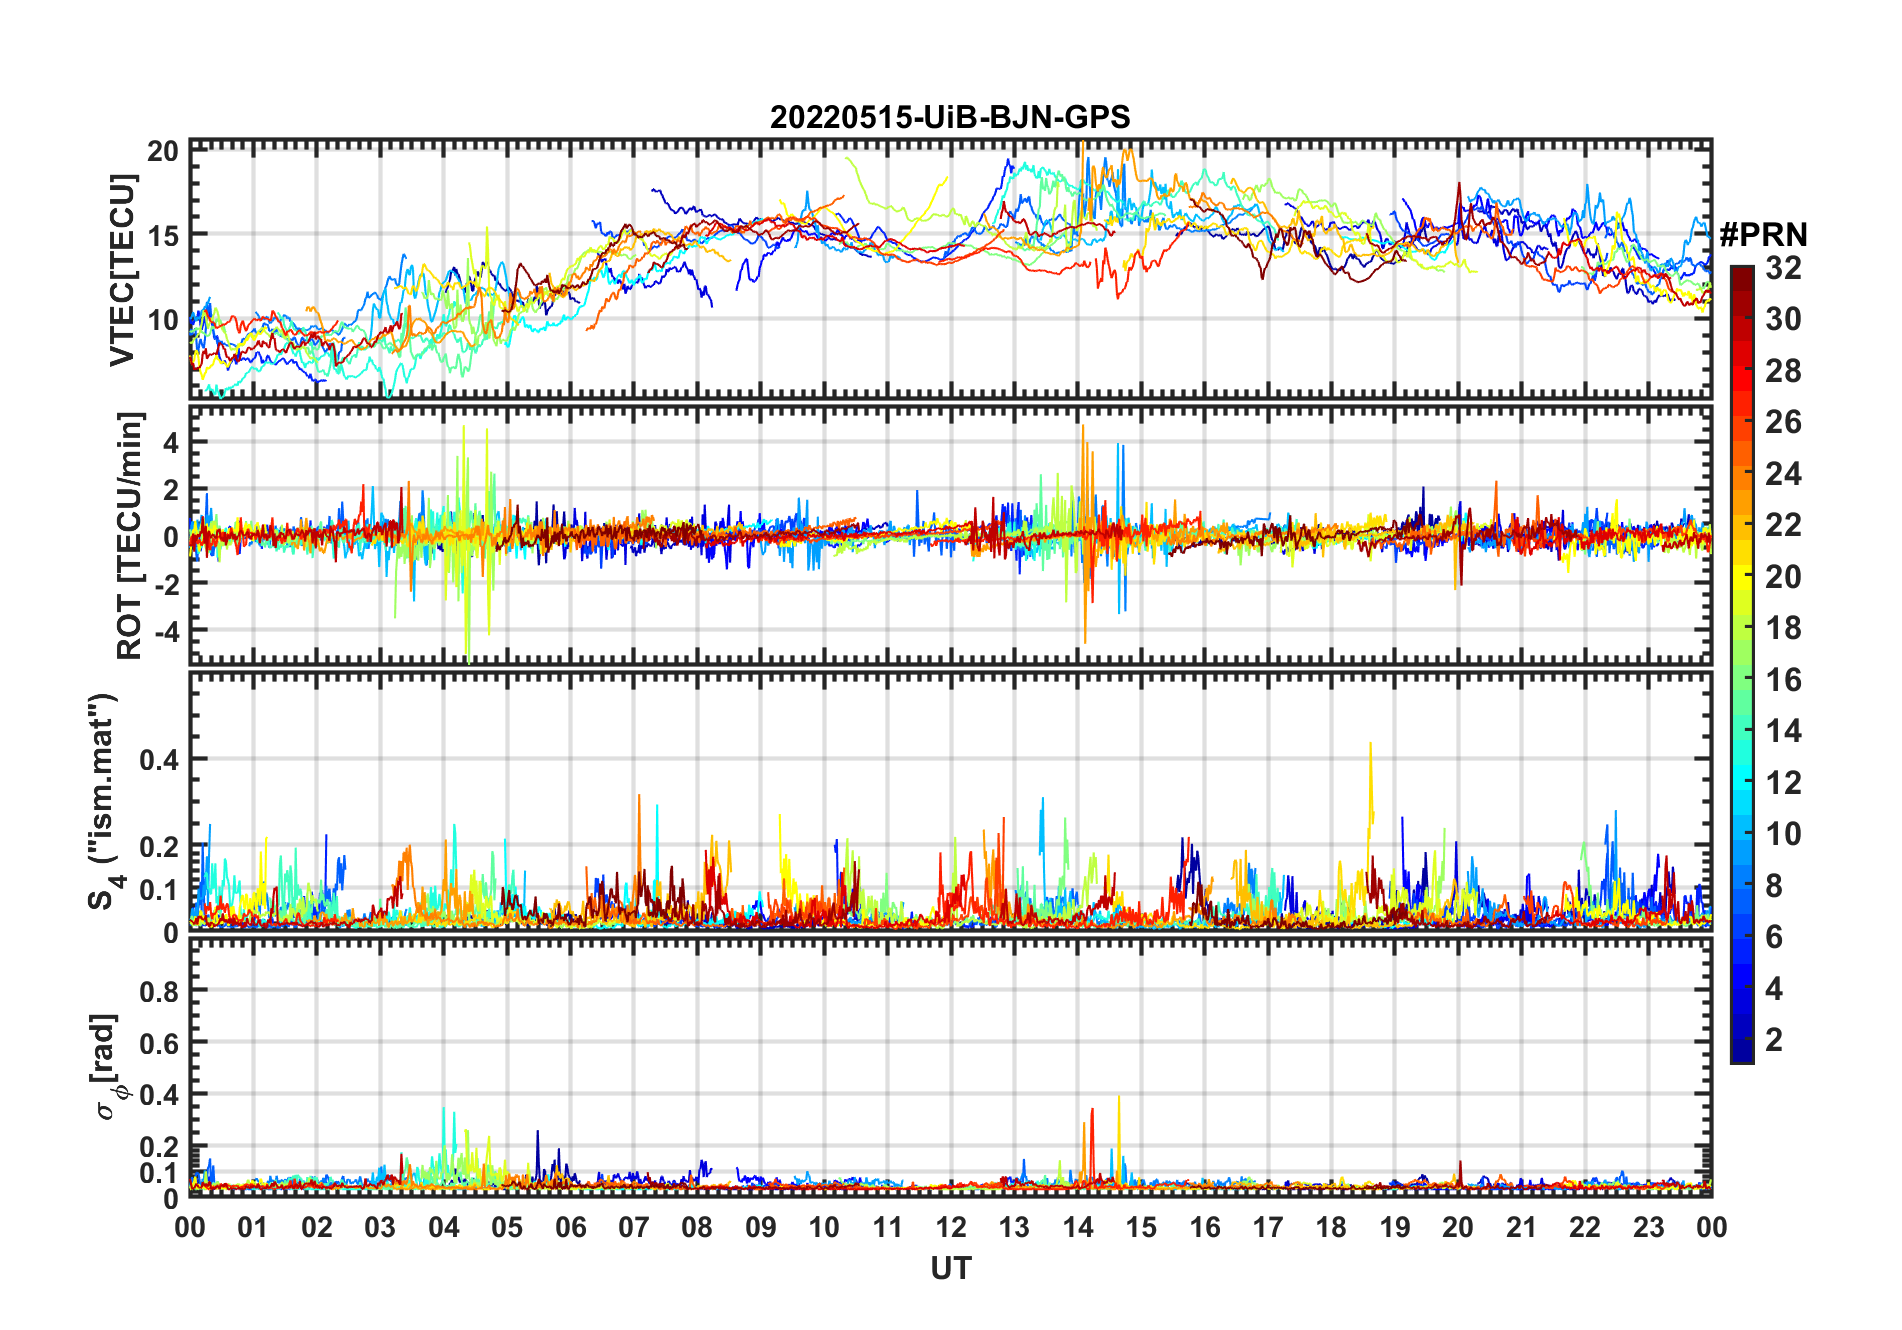Click the plot title 20220515-UiB-BJN-GPS
This screenshot has width=1902, height=1330.
pos(950,117)
